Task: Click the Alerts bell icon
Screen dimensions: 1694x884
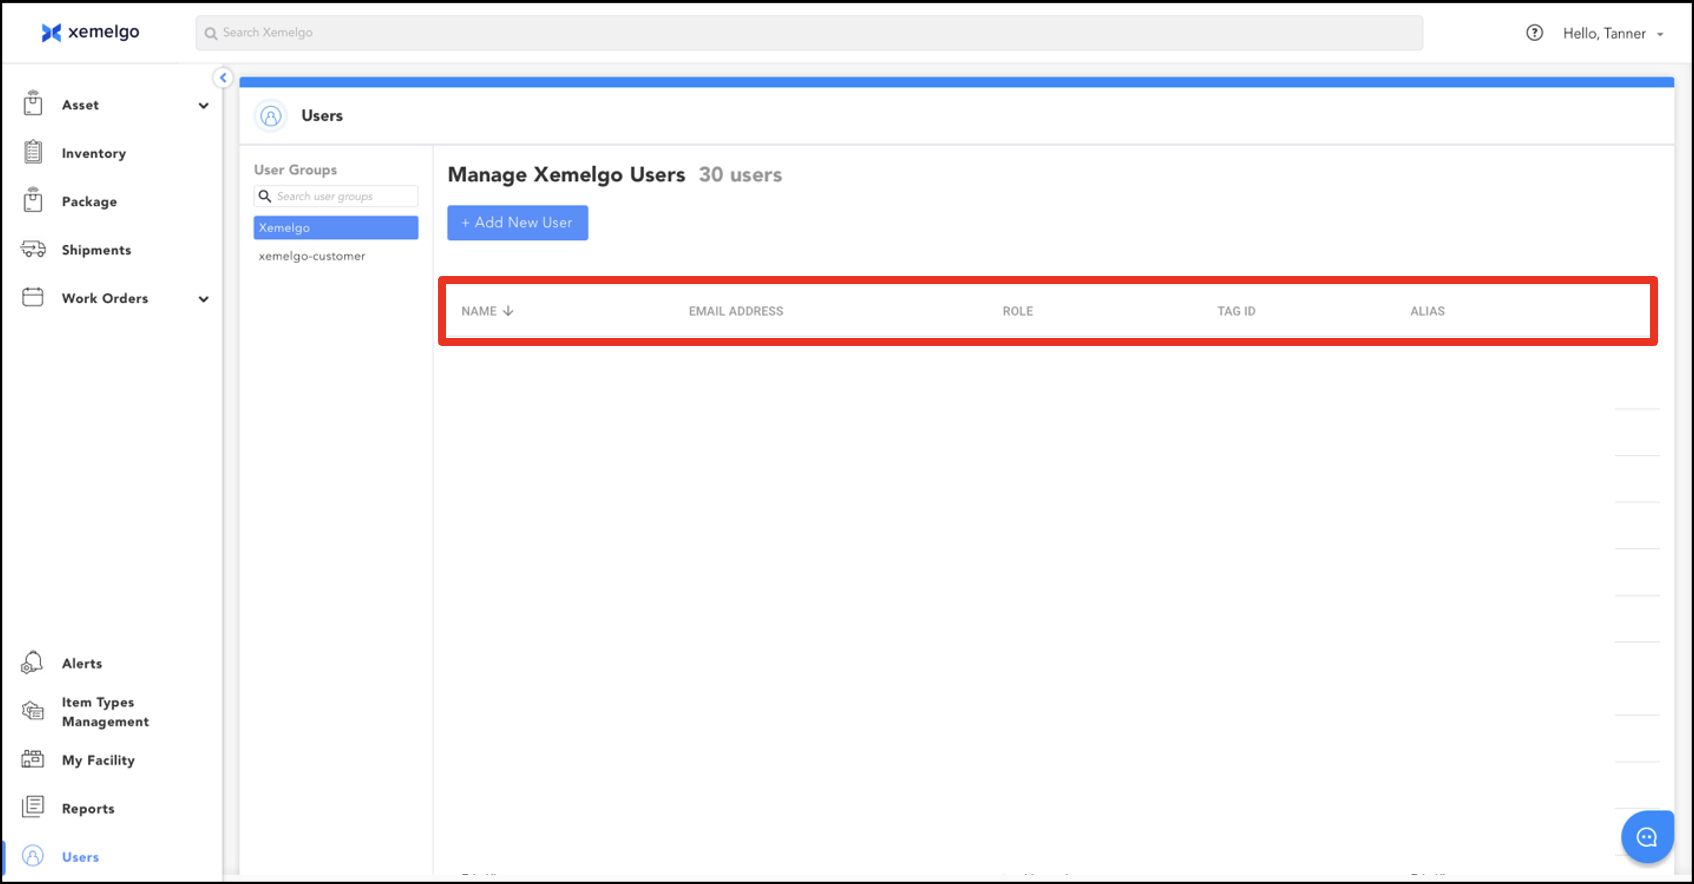Action: coord(32,662)
